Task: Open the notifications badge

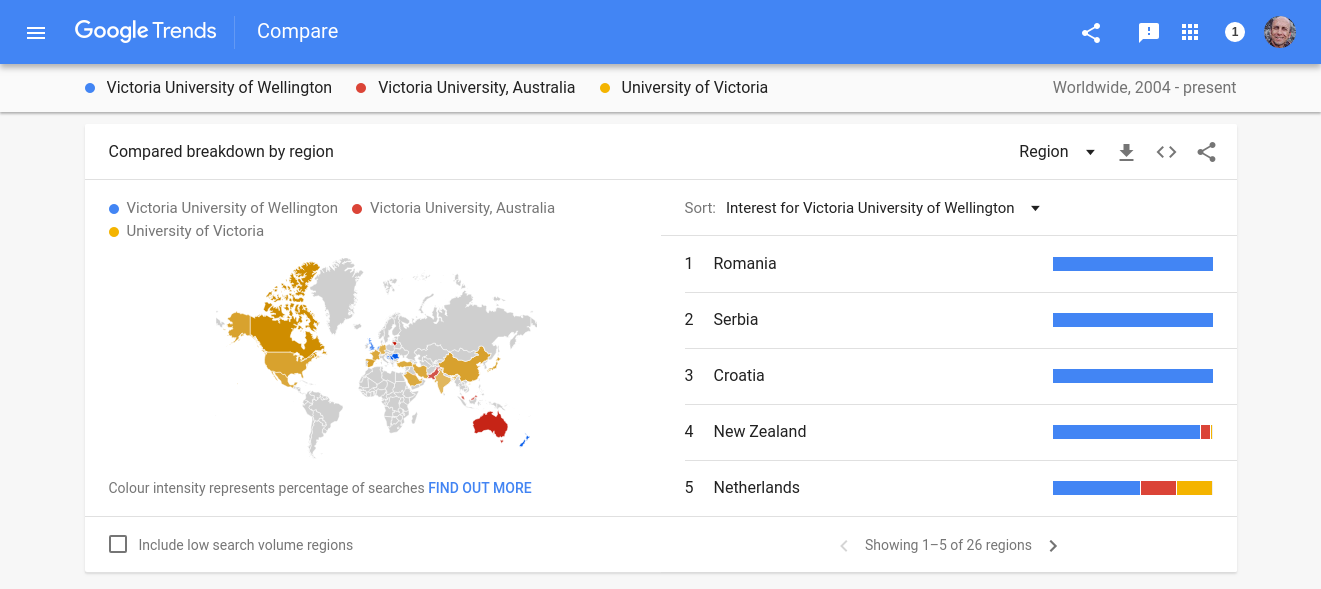Action: 1235,32
